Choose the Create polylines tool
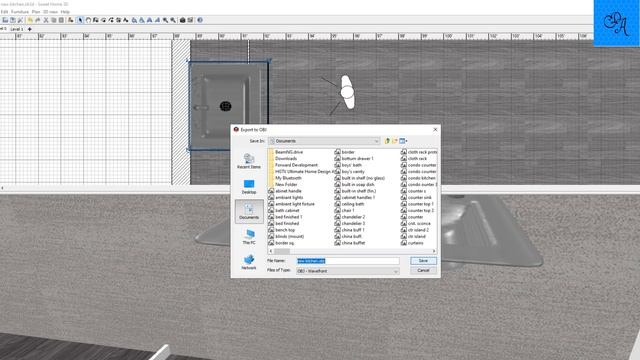 111,20
